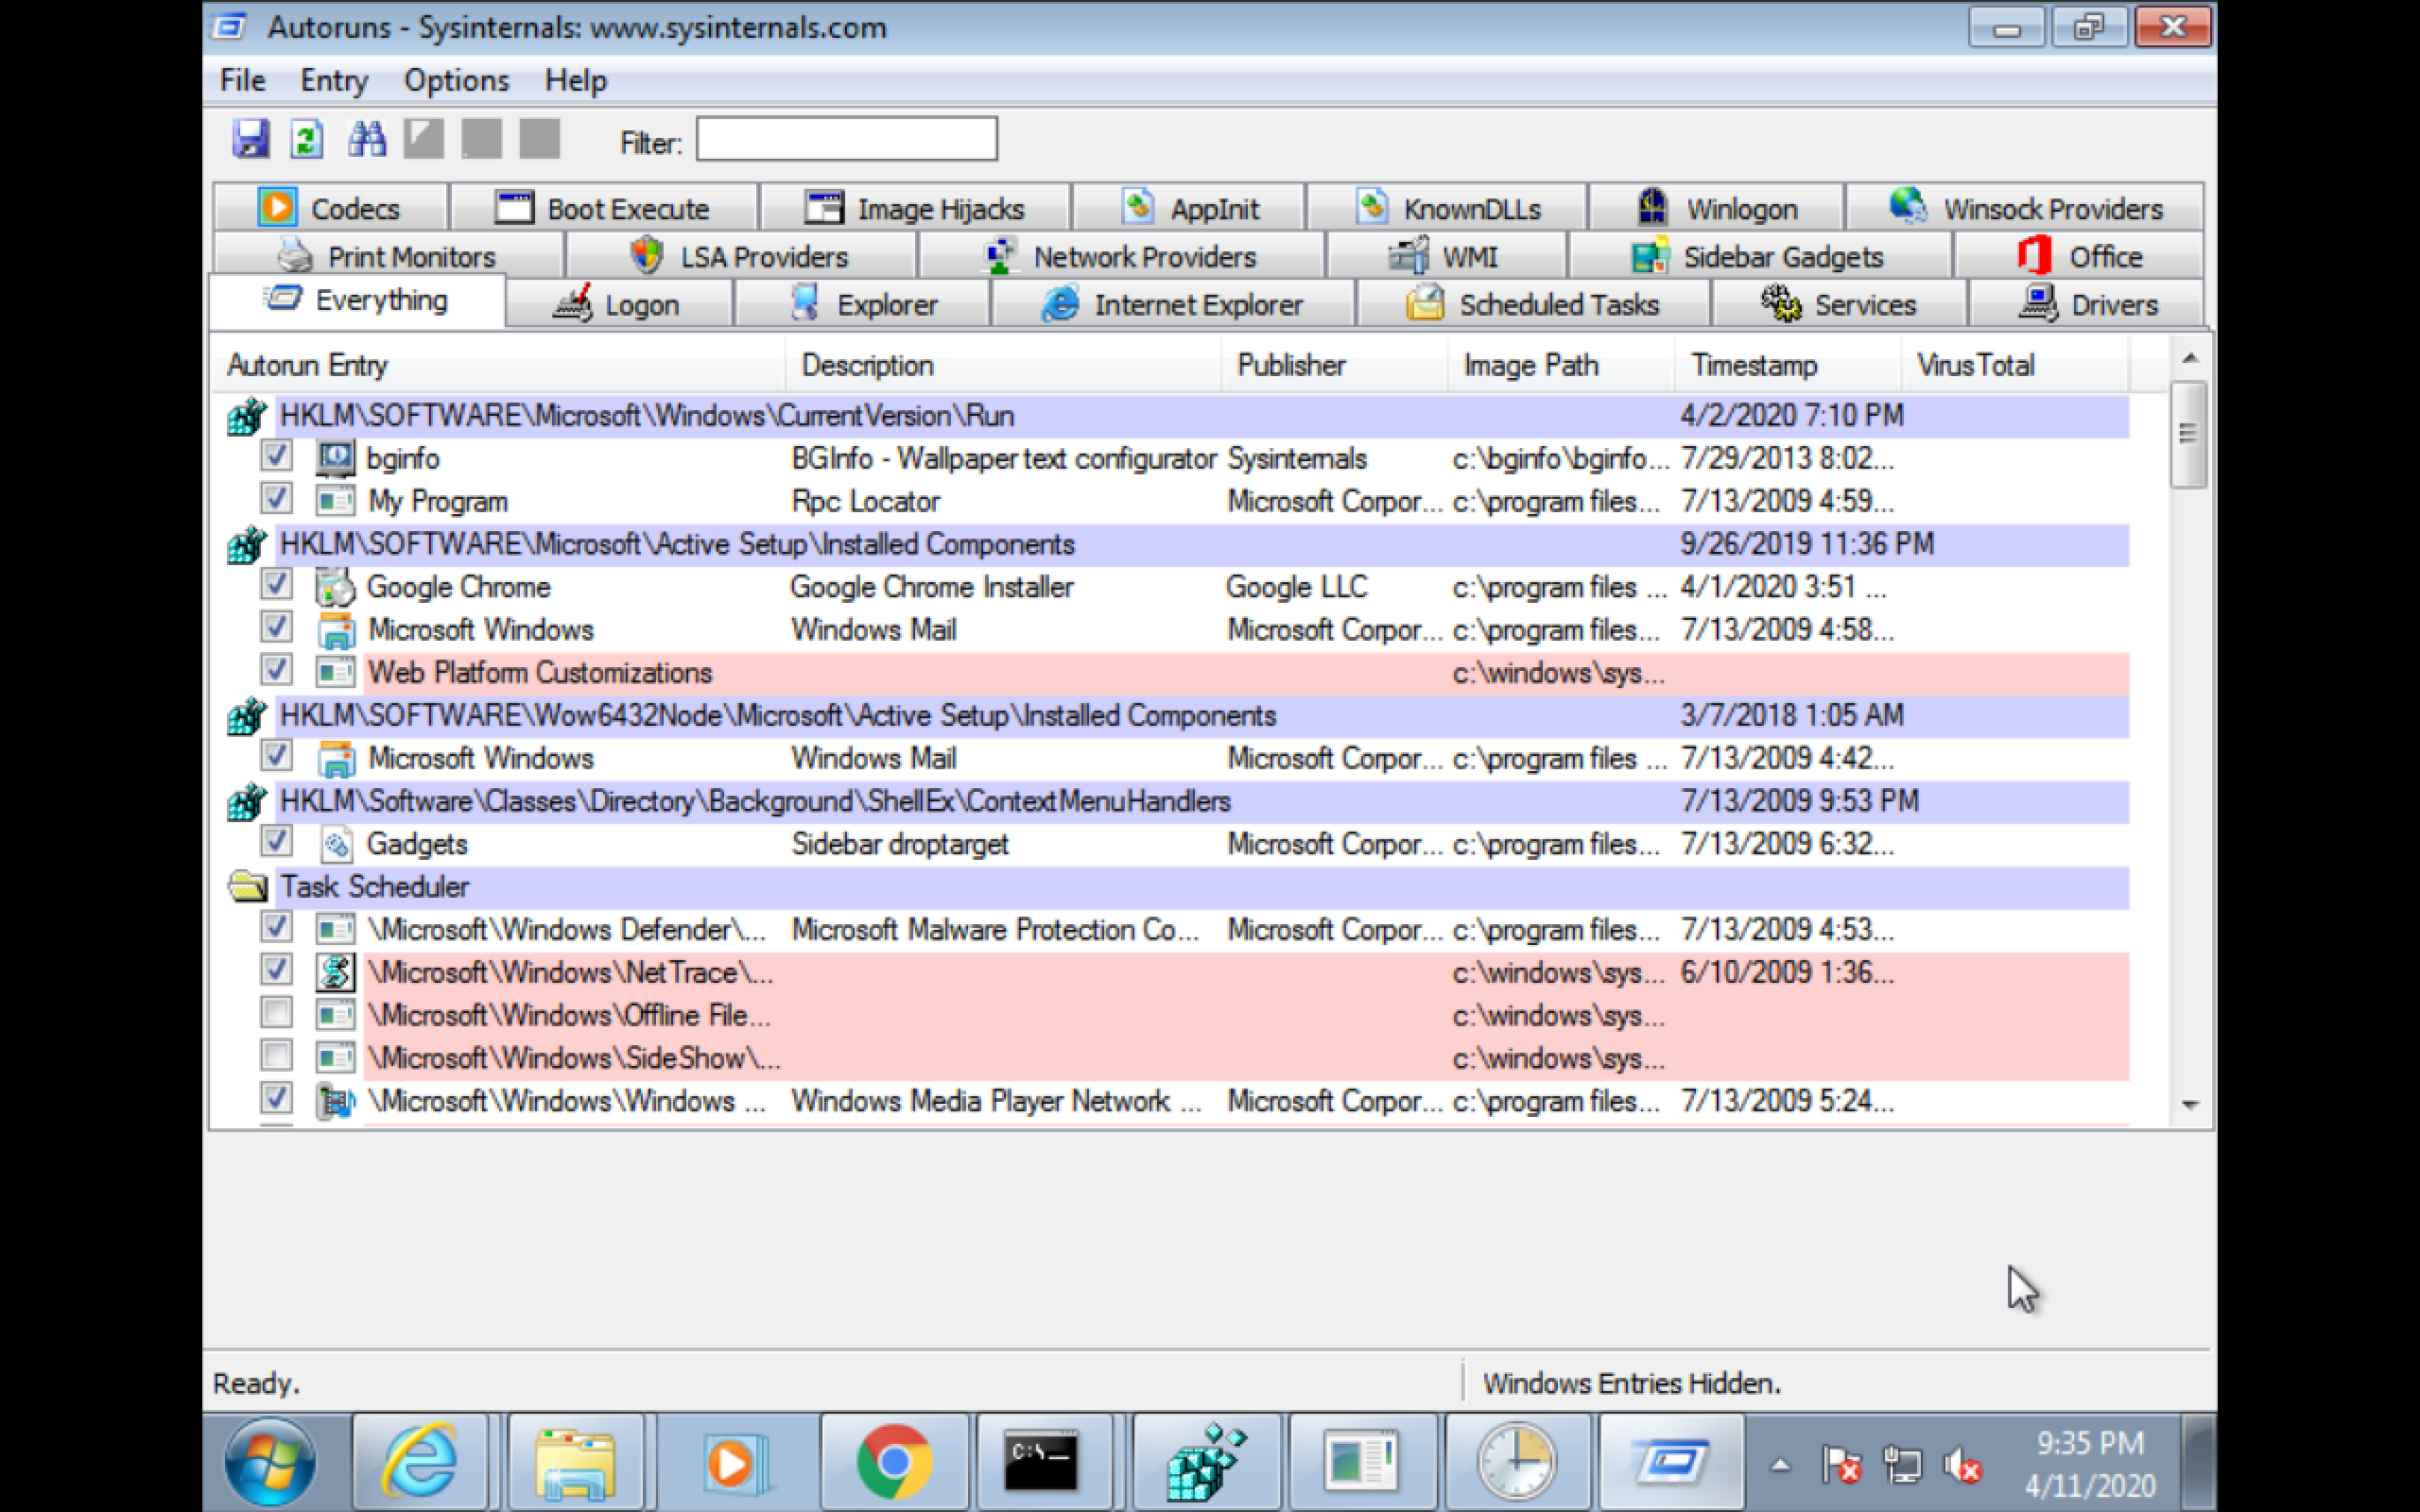Viewport: 2420px width, 1512px height.
Task: Switch to the Drivers tab
Action: [x=2087, y=304]
